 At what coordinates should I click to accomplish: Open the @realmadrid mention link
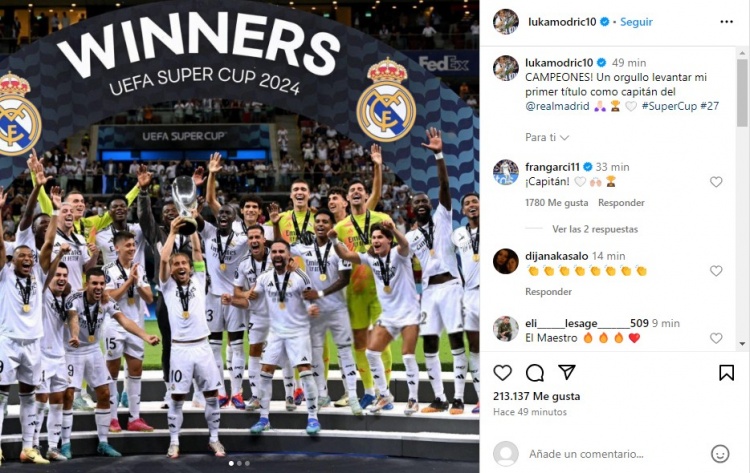click(x=557, y=106)
